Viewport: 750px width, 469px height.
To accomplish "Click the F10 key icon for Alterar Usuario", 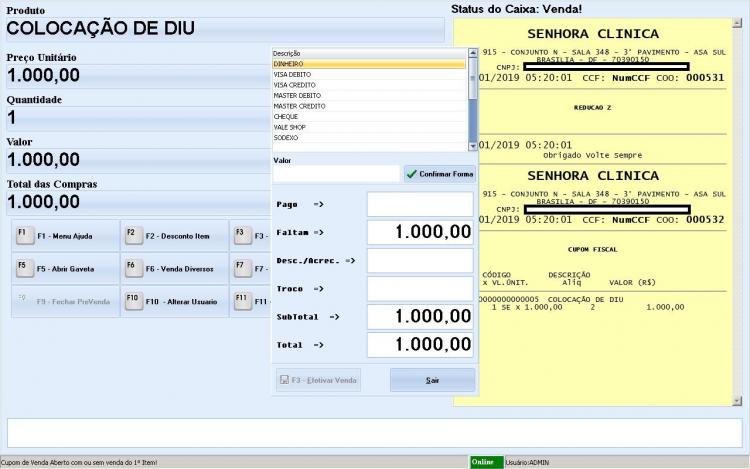I will point(134,301).
